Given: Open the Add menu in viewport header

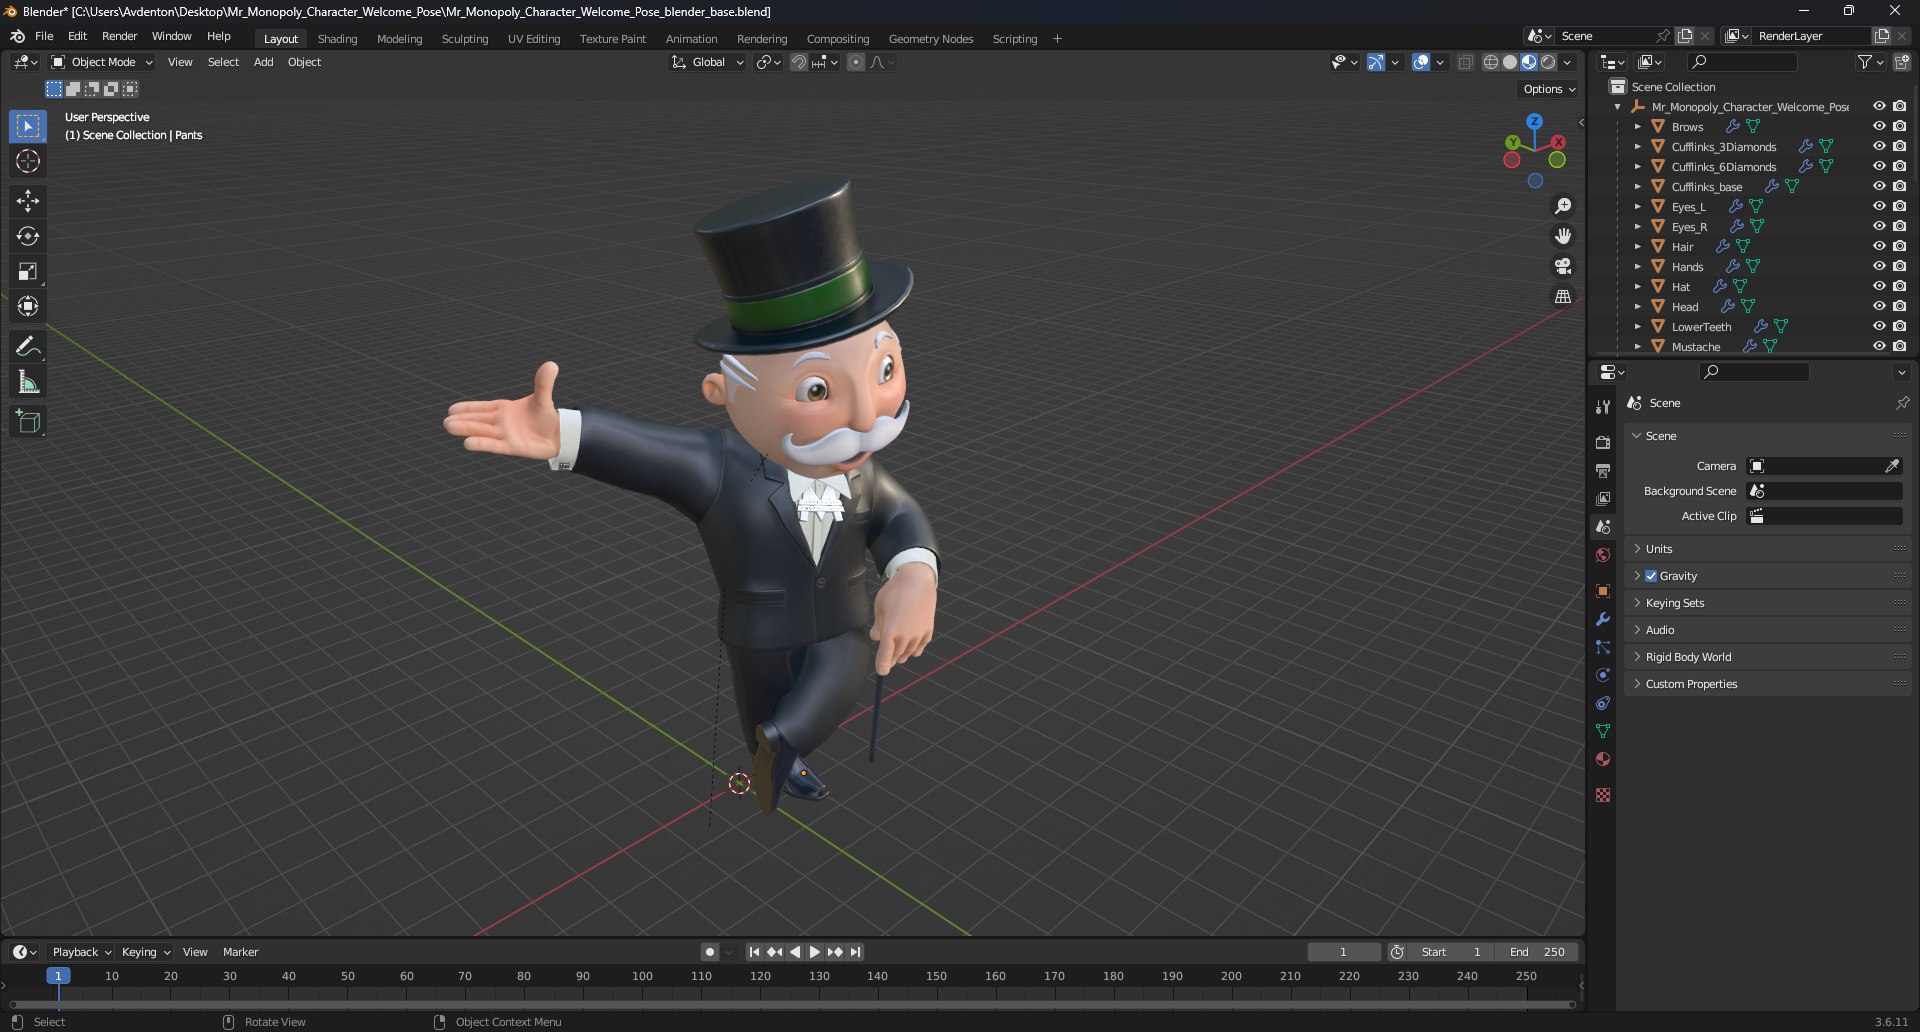Looking at the screenshot, I should [x=263, y=62].
